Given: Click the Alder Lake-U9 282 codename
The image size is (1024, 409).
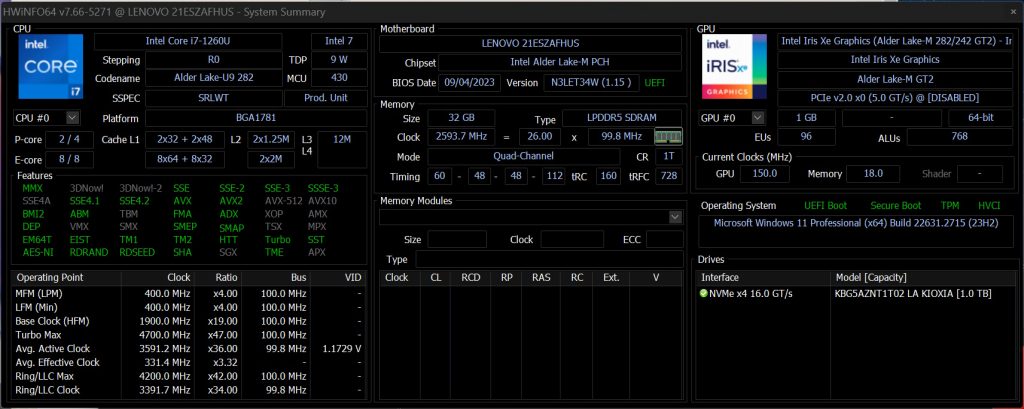Looking at the screenshot, I should click(214, 78).
